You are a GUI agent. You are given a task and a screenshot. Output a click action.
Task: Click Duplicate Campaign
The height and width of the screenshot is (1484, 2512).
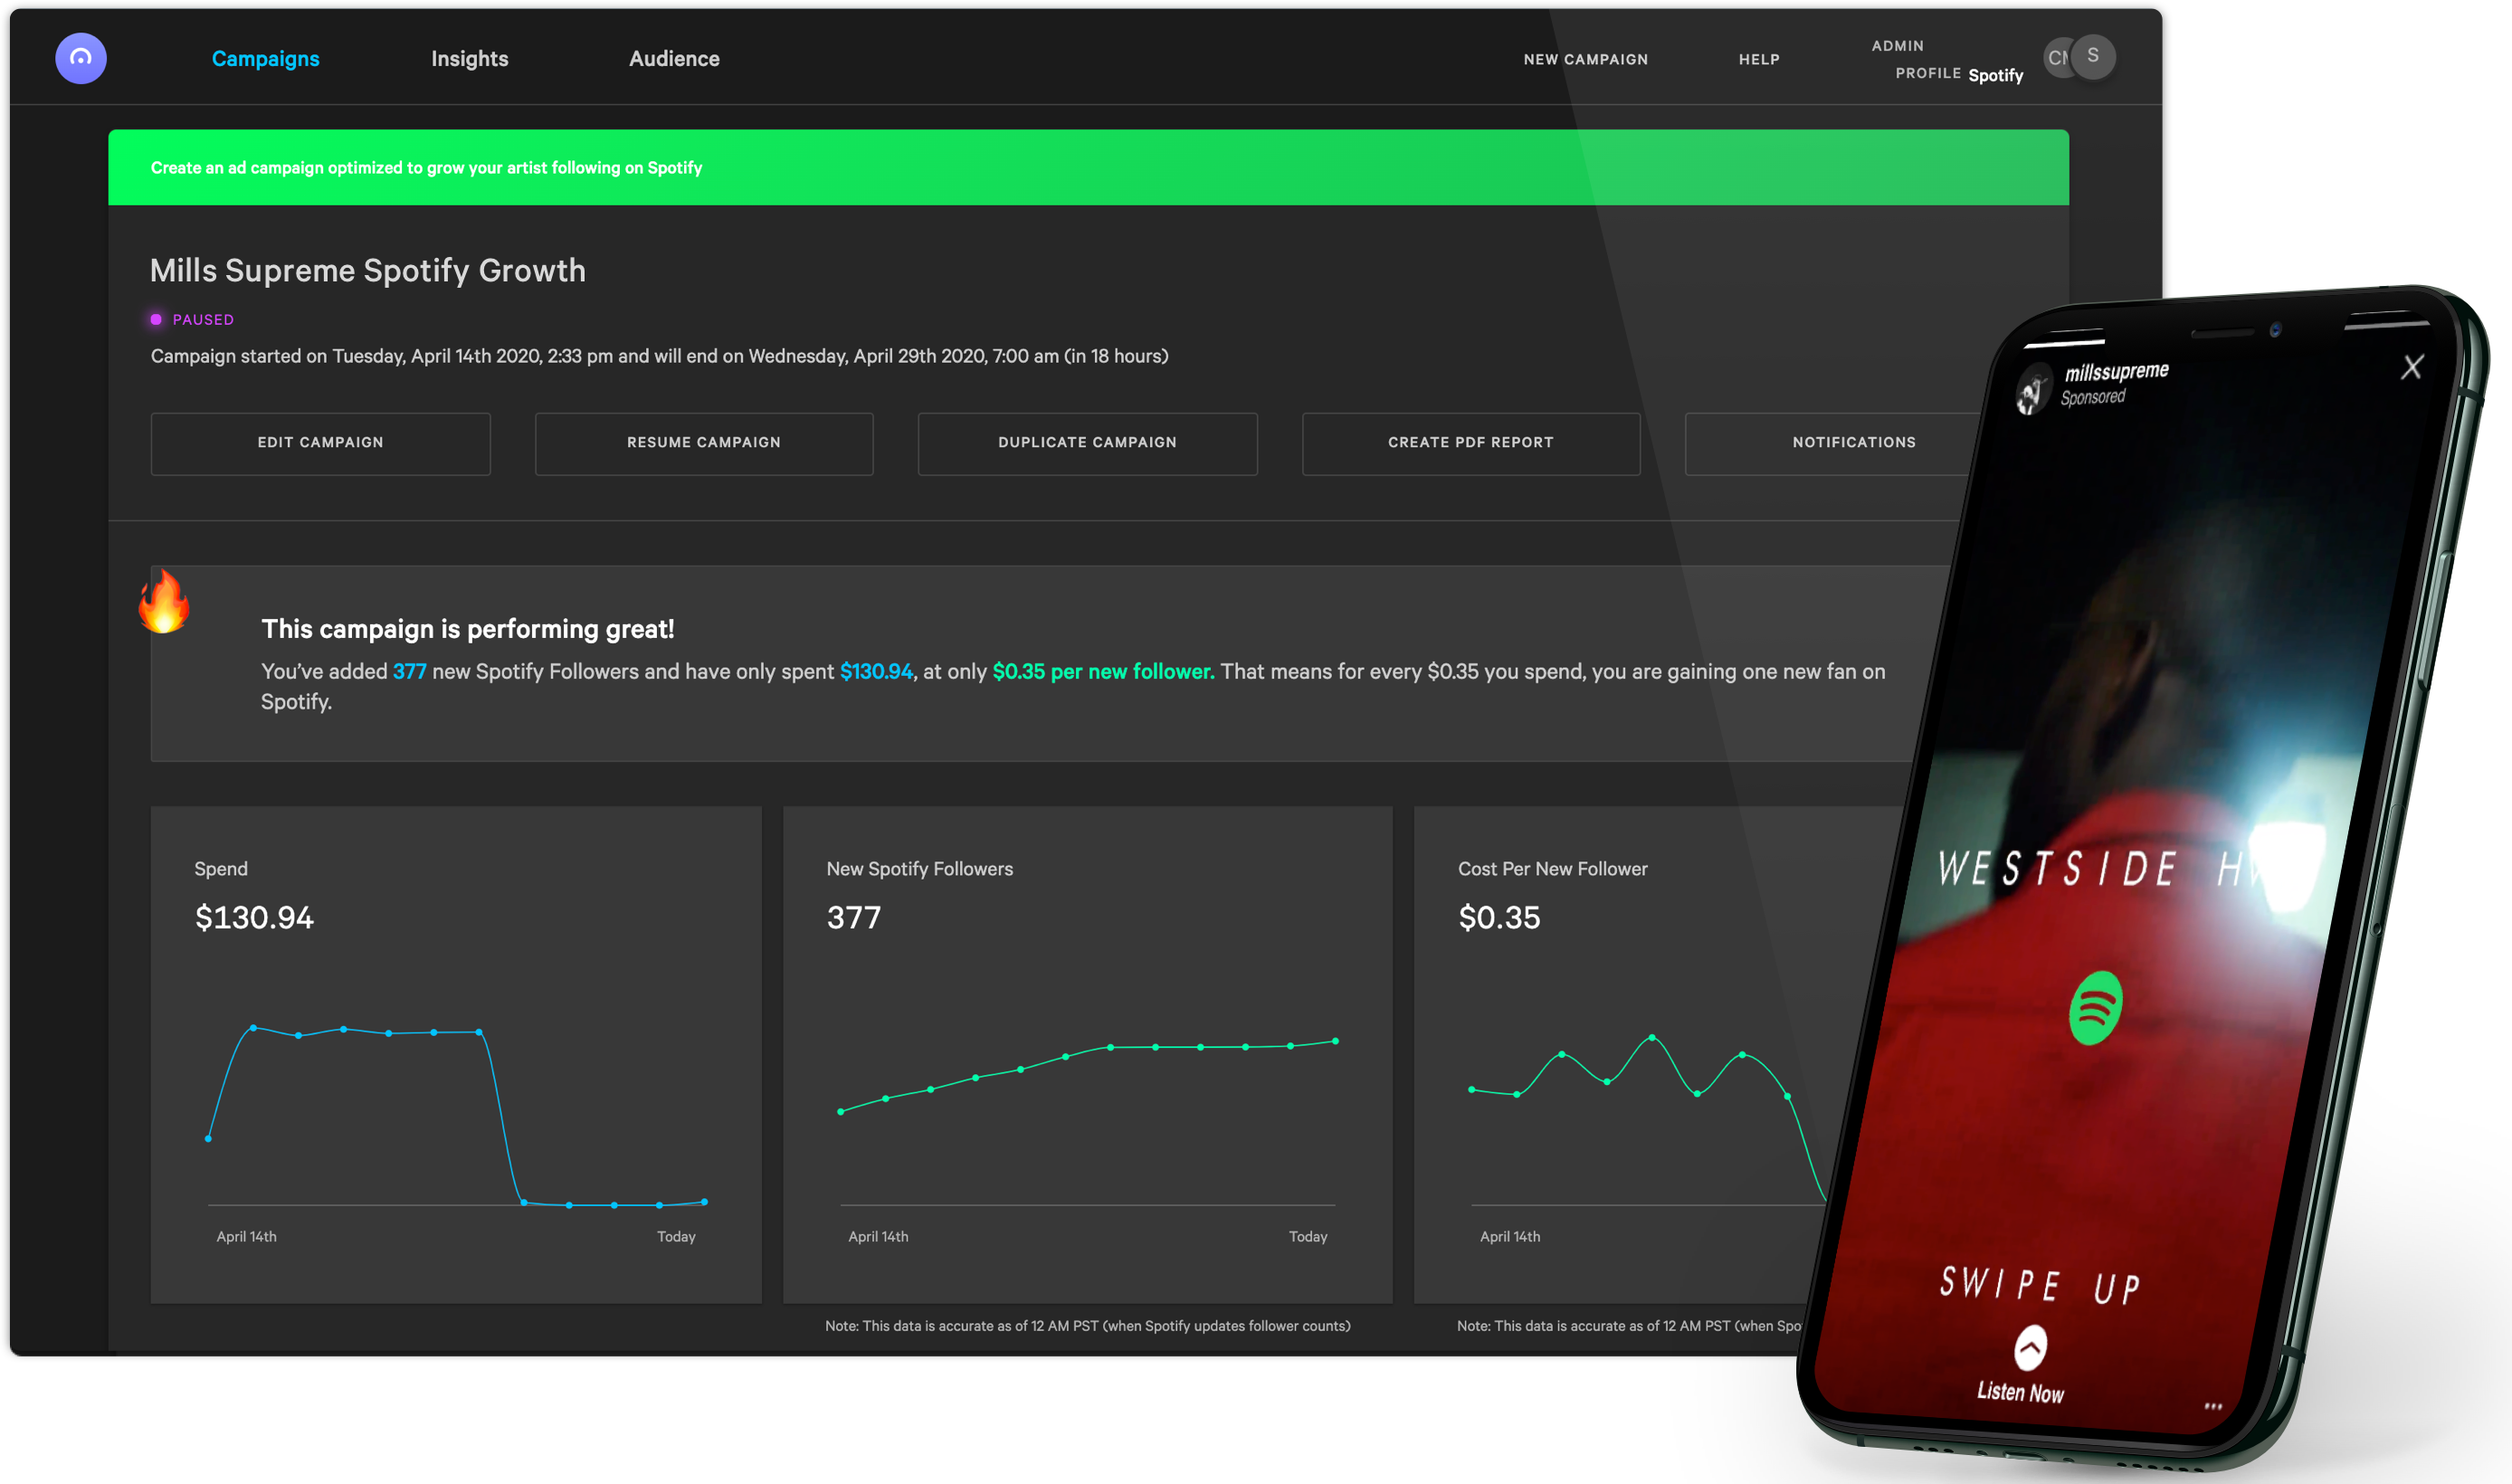pos(1087,443)
